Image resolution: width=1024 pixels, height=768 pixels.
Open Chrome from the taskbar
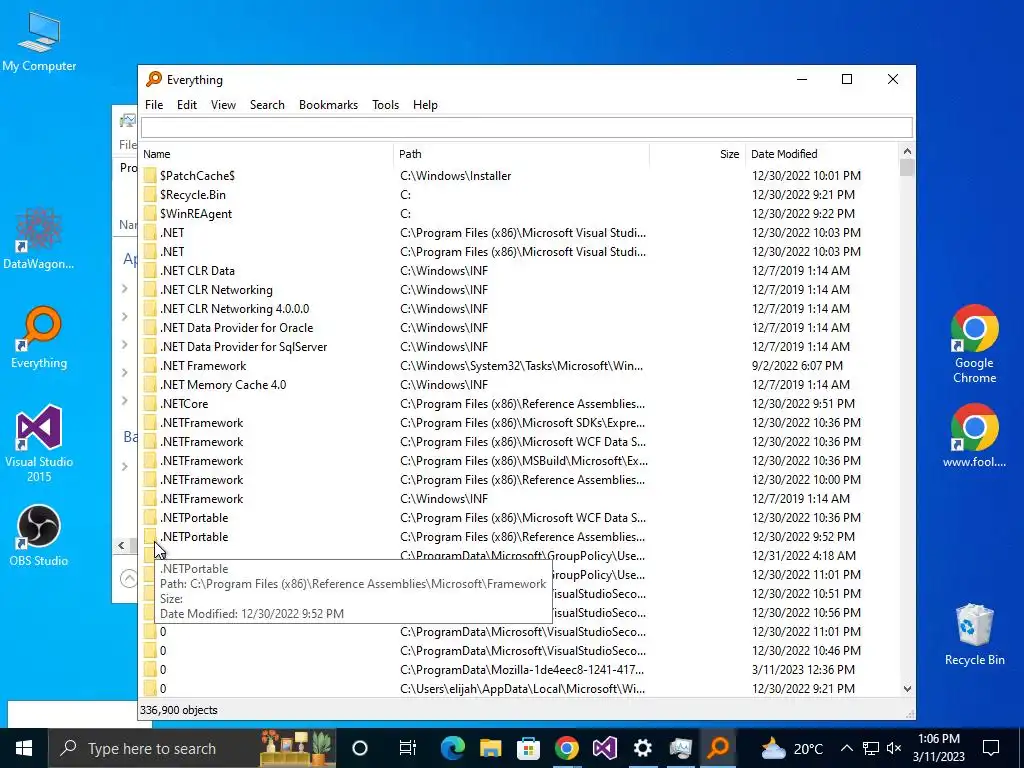(566, 748)
